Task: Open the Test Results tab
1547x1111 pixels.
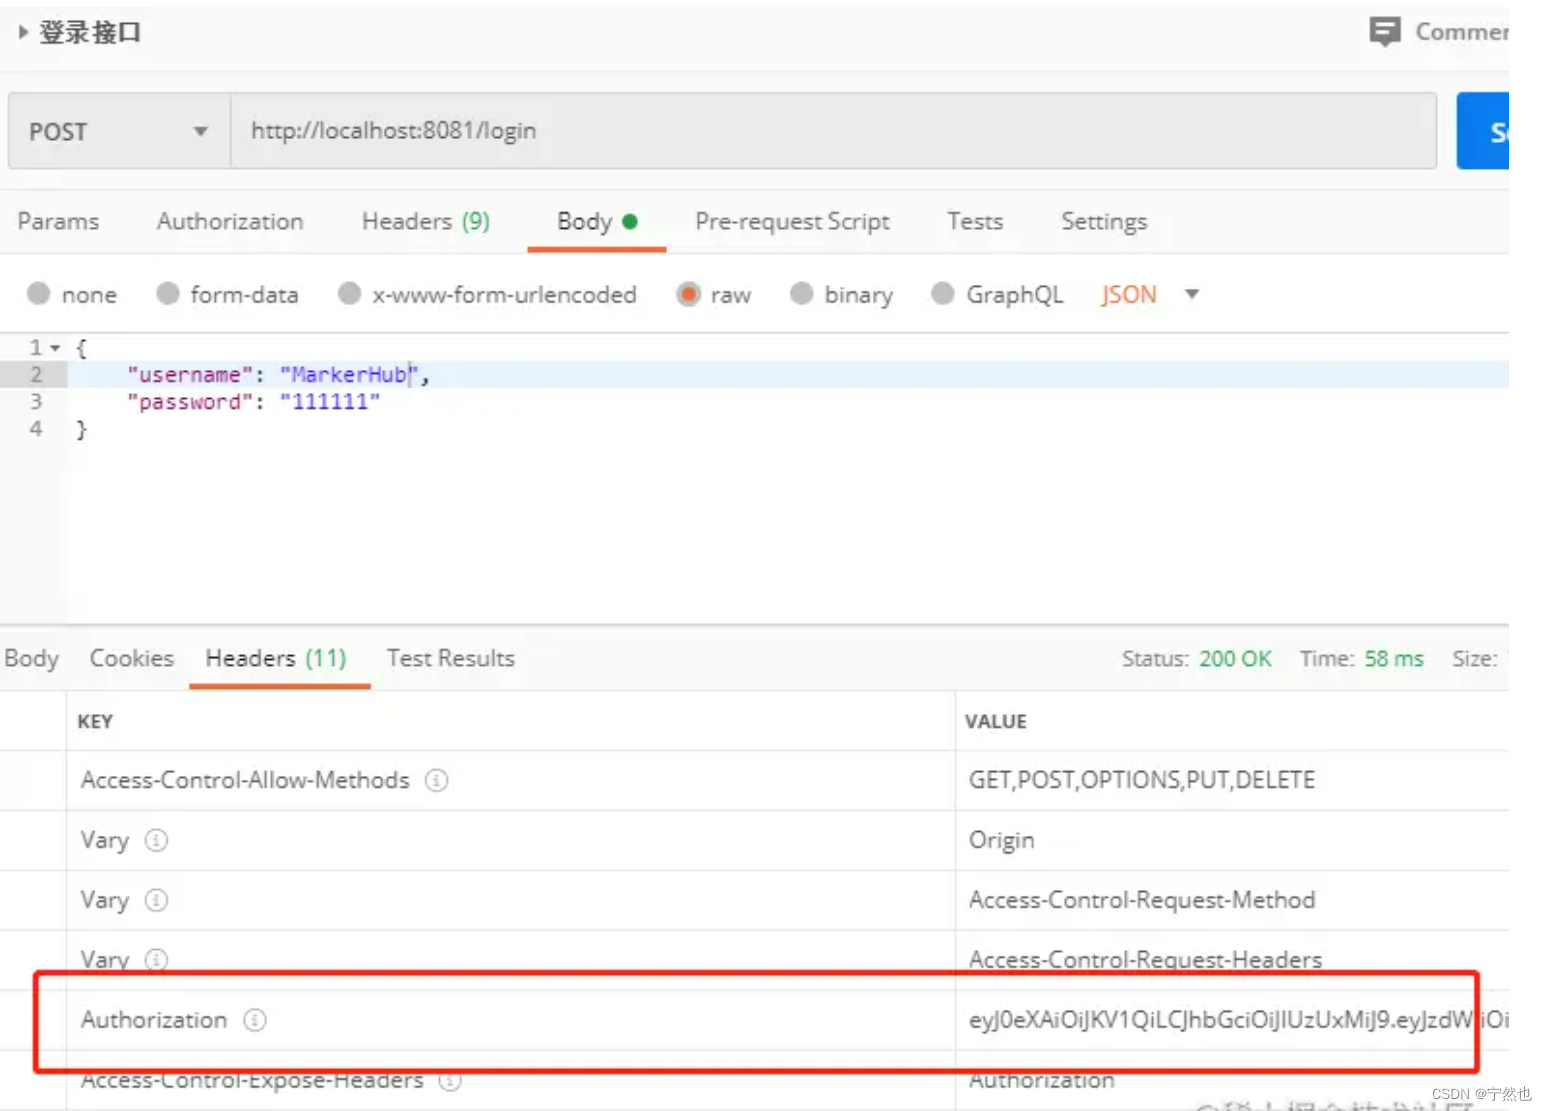Action: [451, 658]
